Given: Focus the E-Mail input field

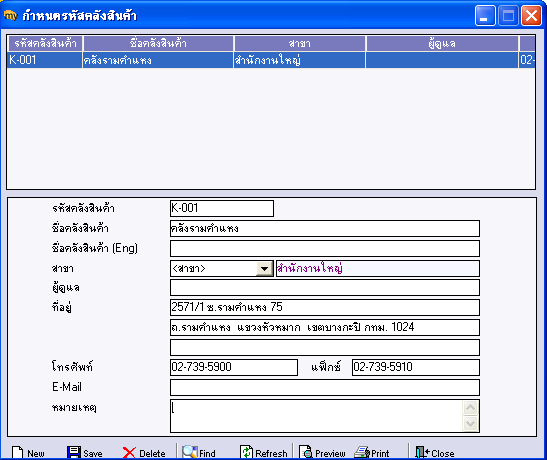Looking at the screenshot, I should (325, 387).
